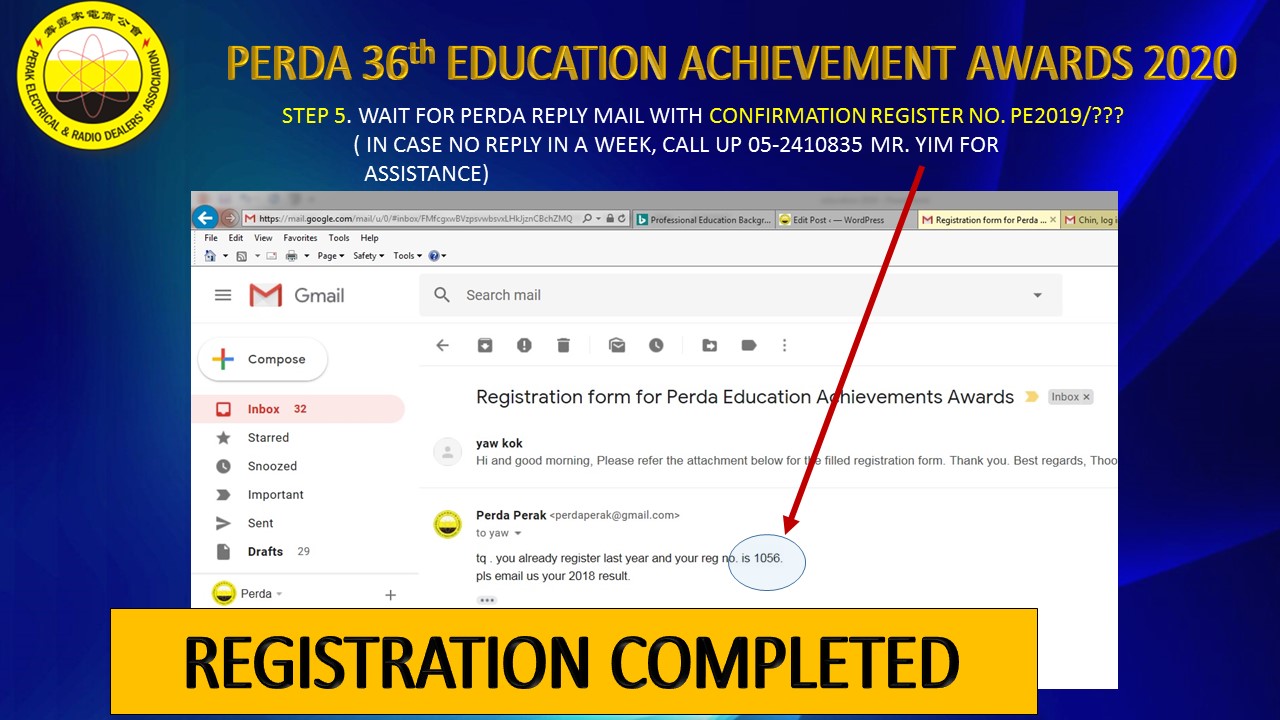Mark email as unread via envelope icon
Image resolution: width=1280 pixels, height=720 pixels.
click(617, 345)
